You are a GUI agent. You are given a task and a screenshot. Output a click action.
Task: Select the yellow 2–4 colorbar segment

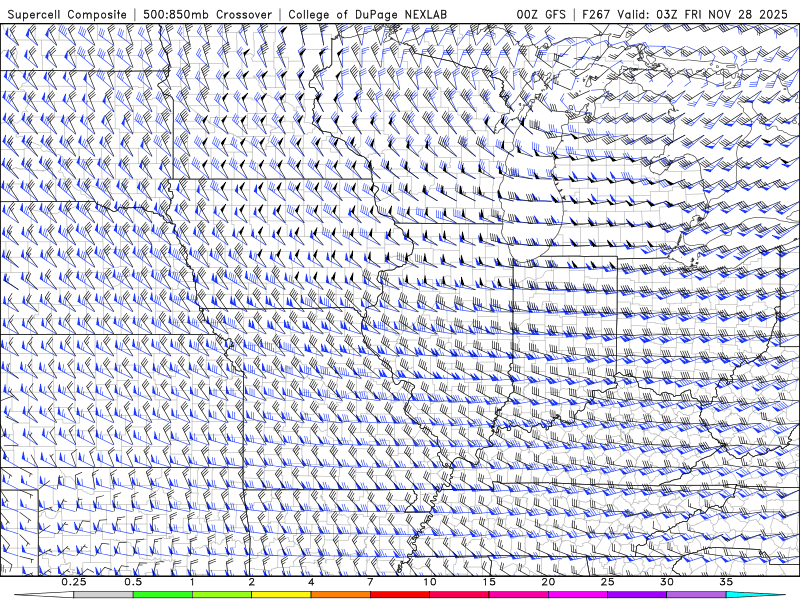pyautogui.click(x=281, y=595)
